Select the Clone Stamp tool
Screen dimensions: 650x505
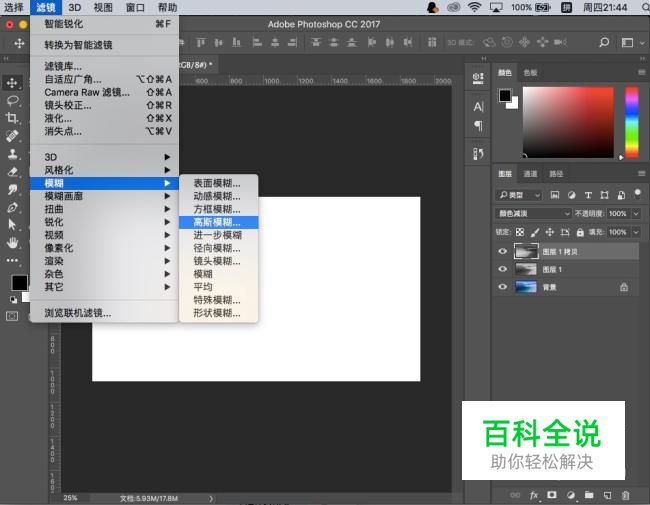tap(13, 154)
